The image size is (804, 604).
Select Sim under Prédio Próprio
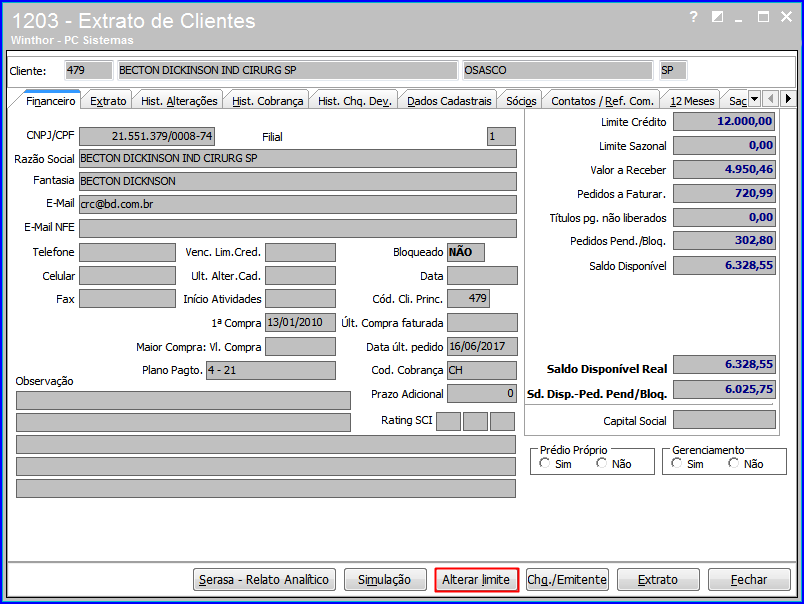[x=545, y=464]
